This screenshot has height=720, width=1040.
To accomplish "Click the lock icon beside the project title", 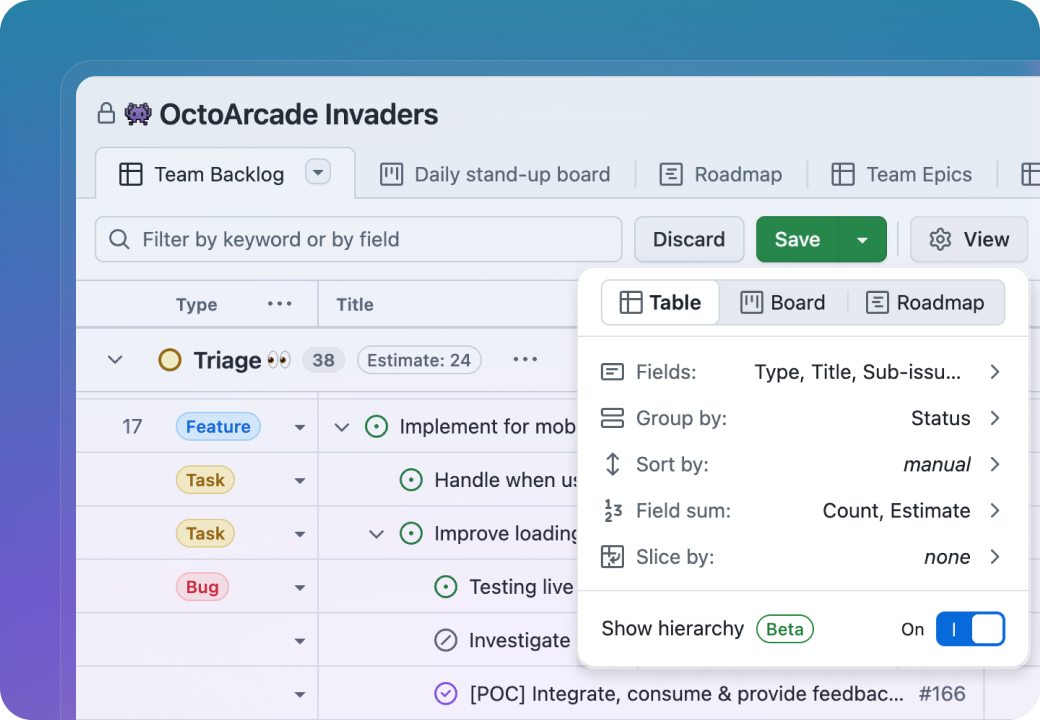I will point(106,114).
